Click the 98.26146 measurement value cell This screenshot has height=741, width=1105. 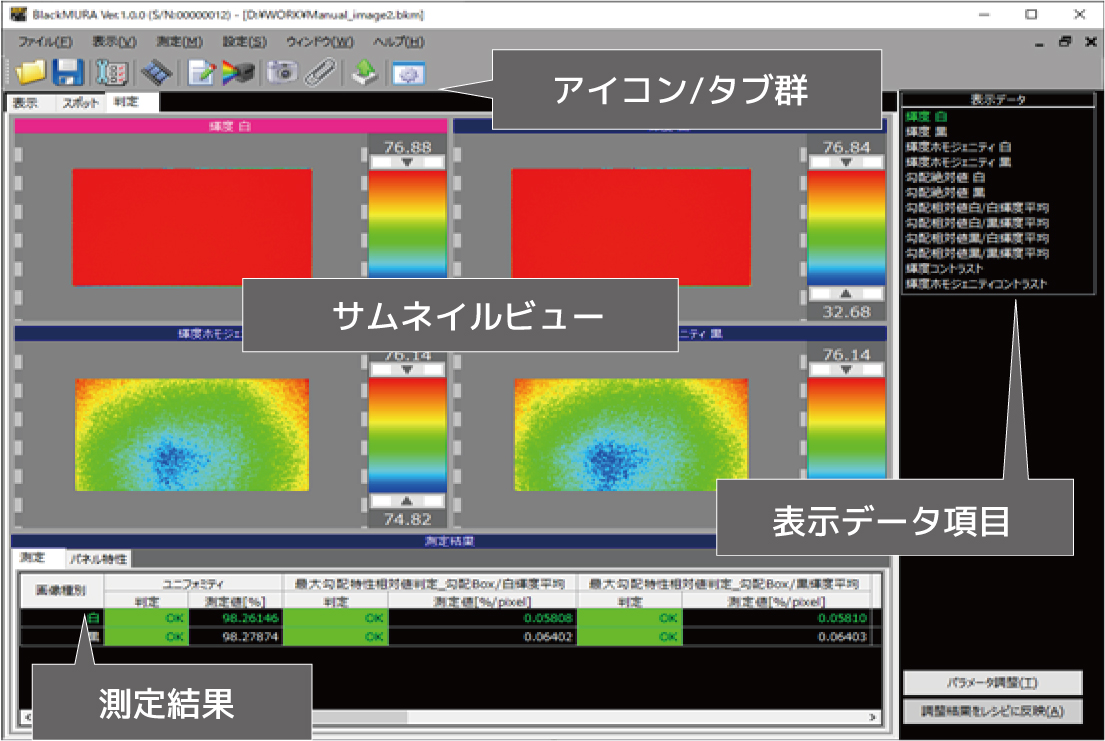pyautogui.click(x=235, y=618)
